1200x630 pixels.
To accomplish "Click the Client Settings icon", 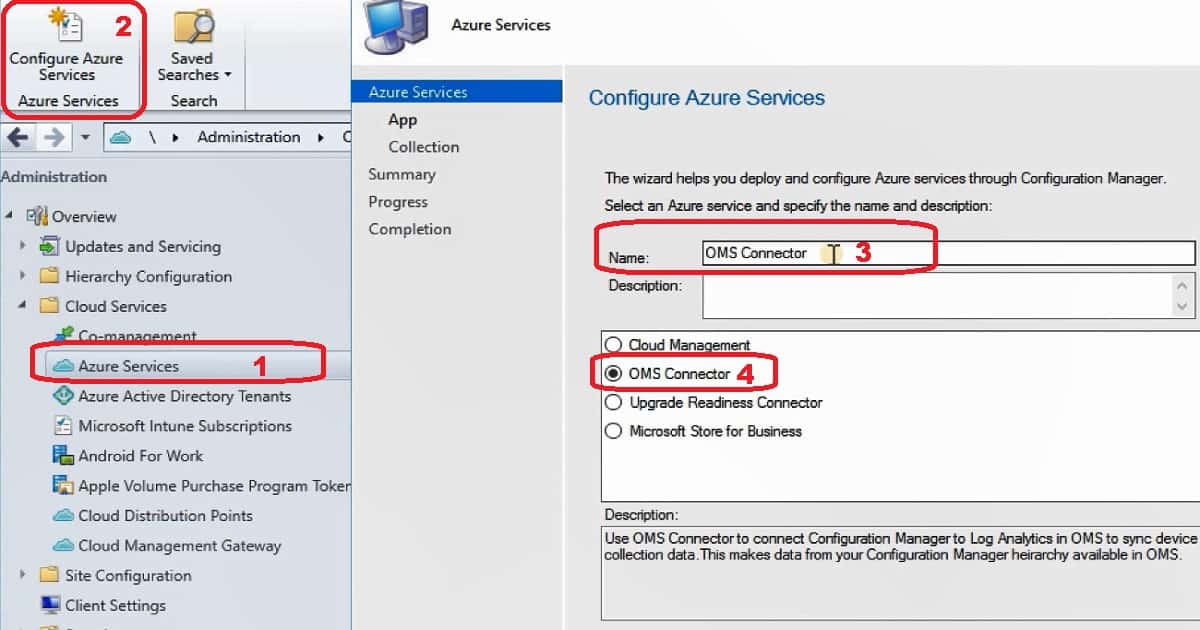I will click(x=53, y=606).
